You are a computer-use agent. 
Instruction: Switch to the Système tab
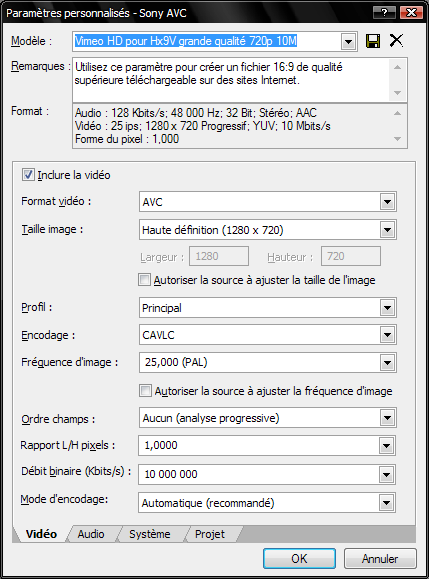point(150,534)
